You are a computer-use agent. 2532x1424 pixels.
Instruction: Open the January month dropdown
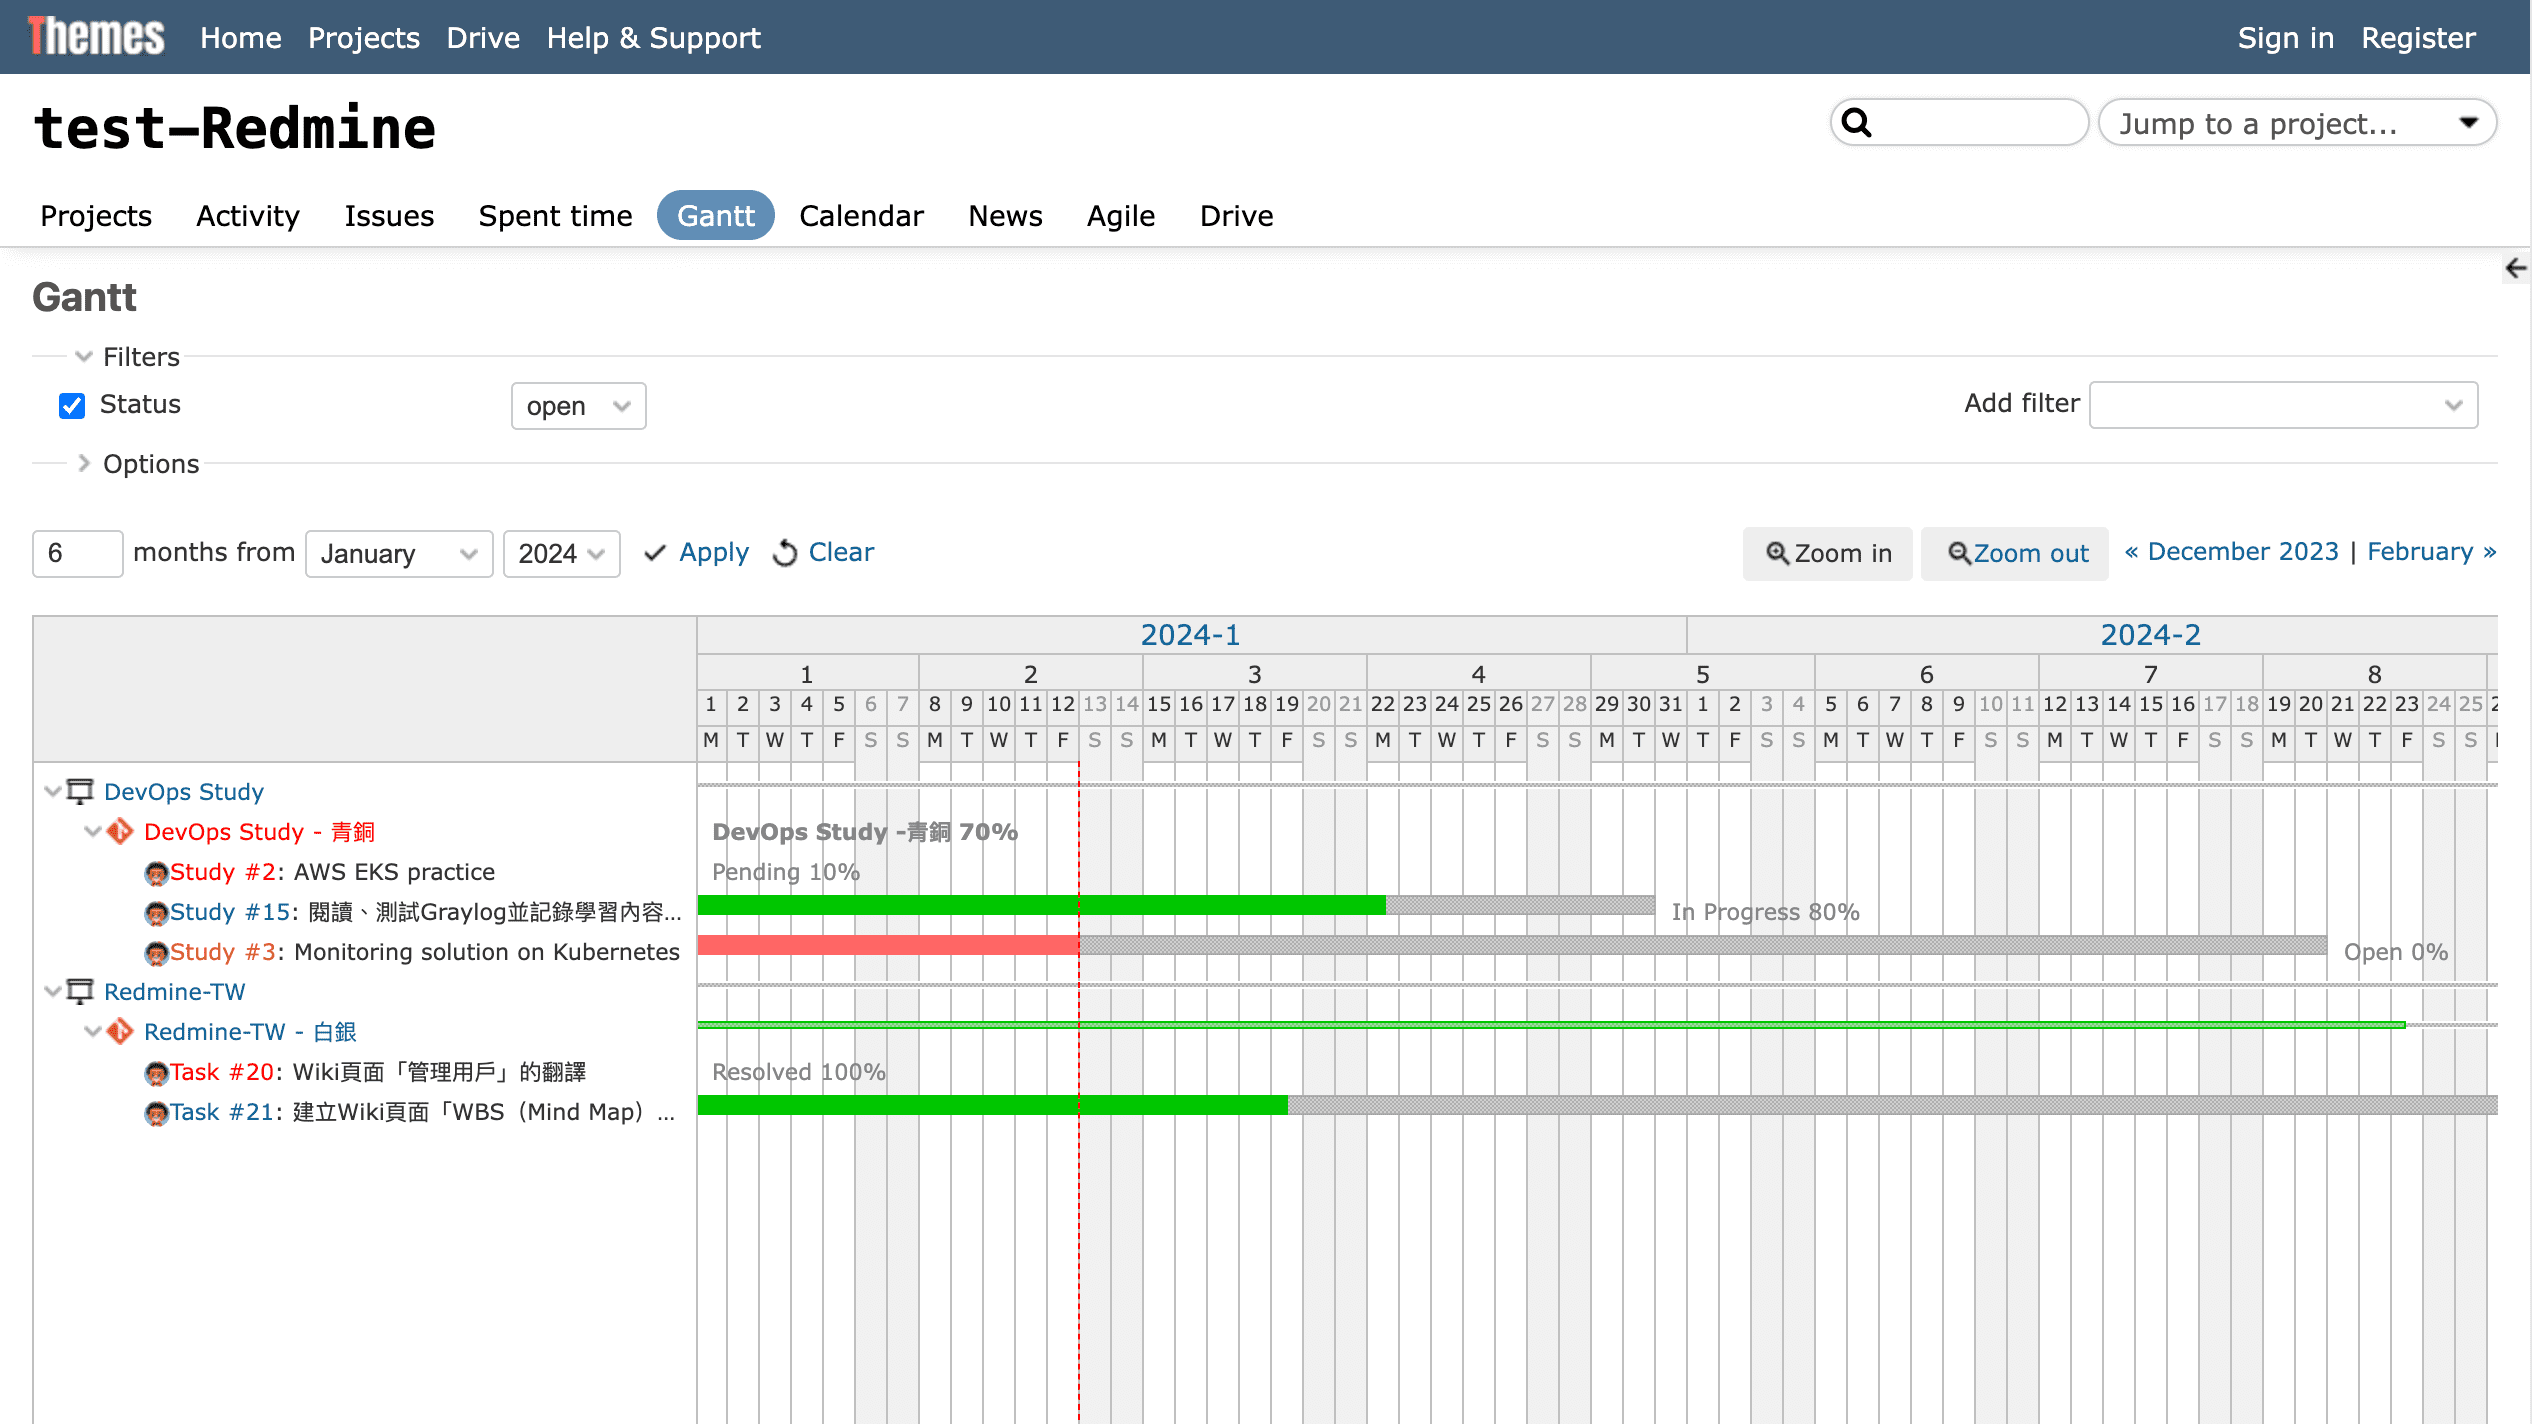pos(398,554)
